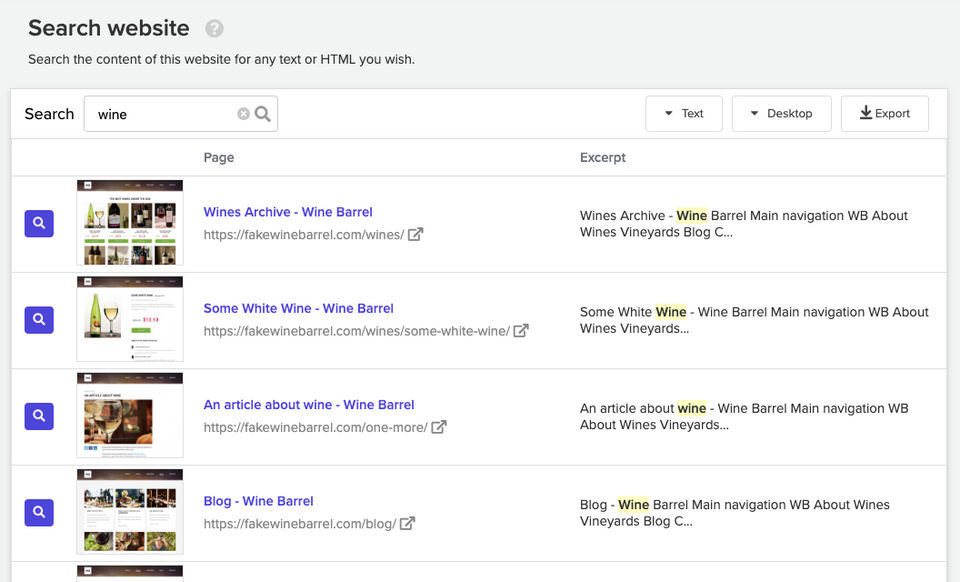This screenshot has width=960, height=582.
Task: Open the Blog - Wine Barrel link
Action: pos(258,501)
